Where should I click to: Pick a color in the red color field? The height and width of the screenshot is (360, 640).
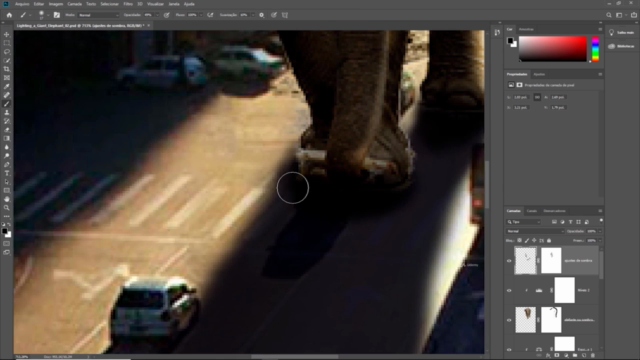point(553,49)
